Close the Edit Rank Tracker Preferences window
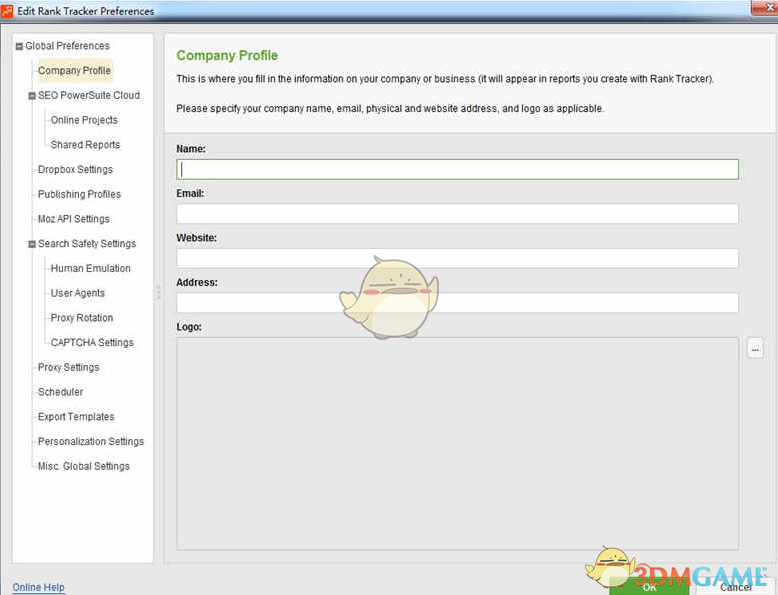 click(765, 8)
